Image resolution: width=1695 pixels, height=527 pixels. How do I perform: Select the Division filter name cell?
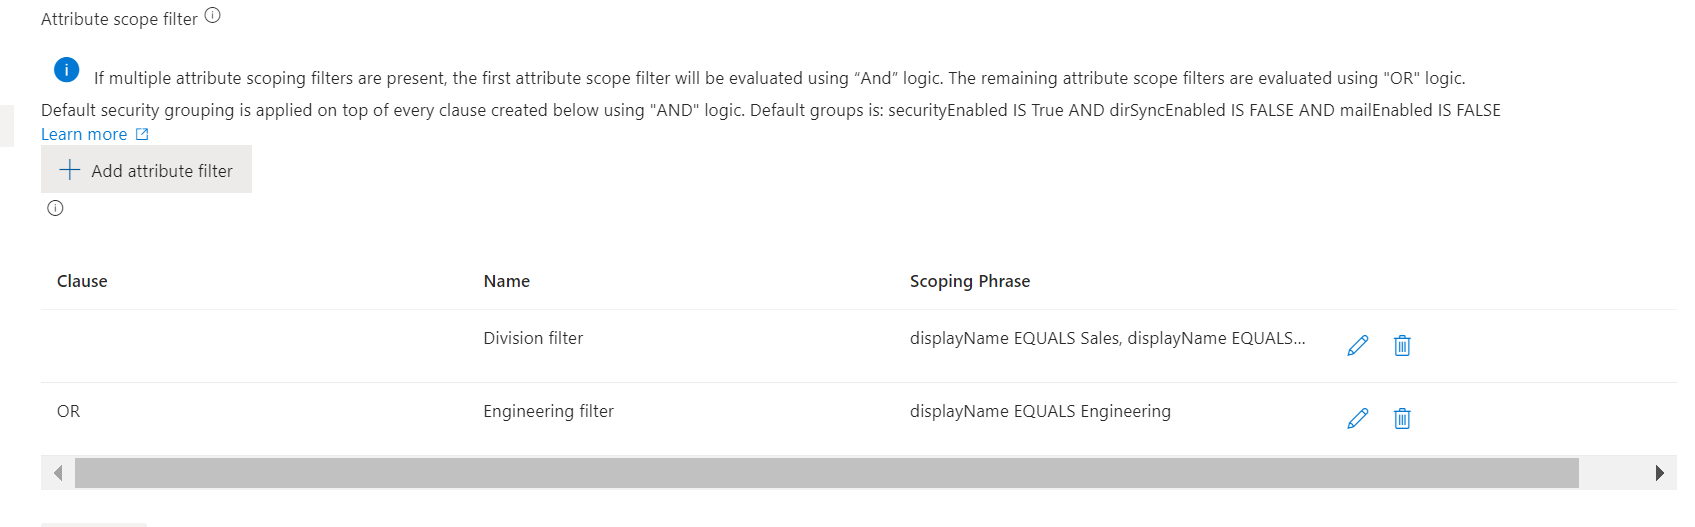coord(533,338)
